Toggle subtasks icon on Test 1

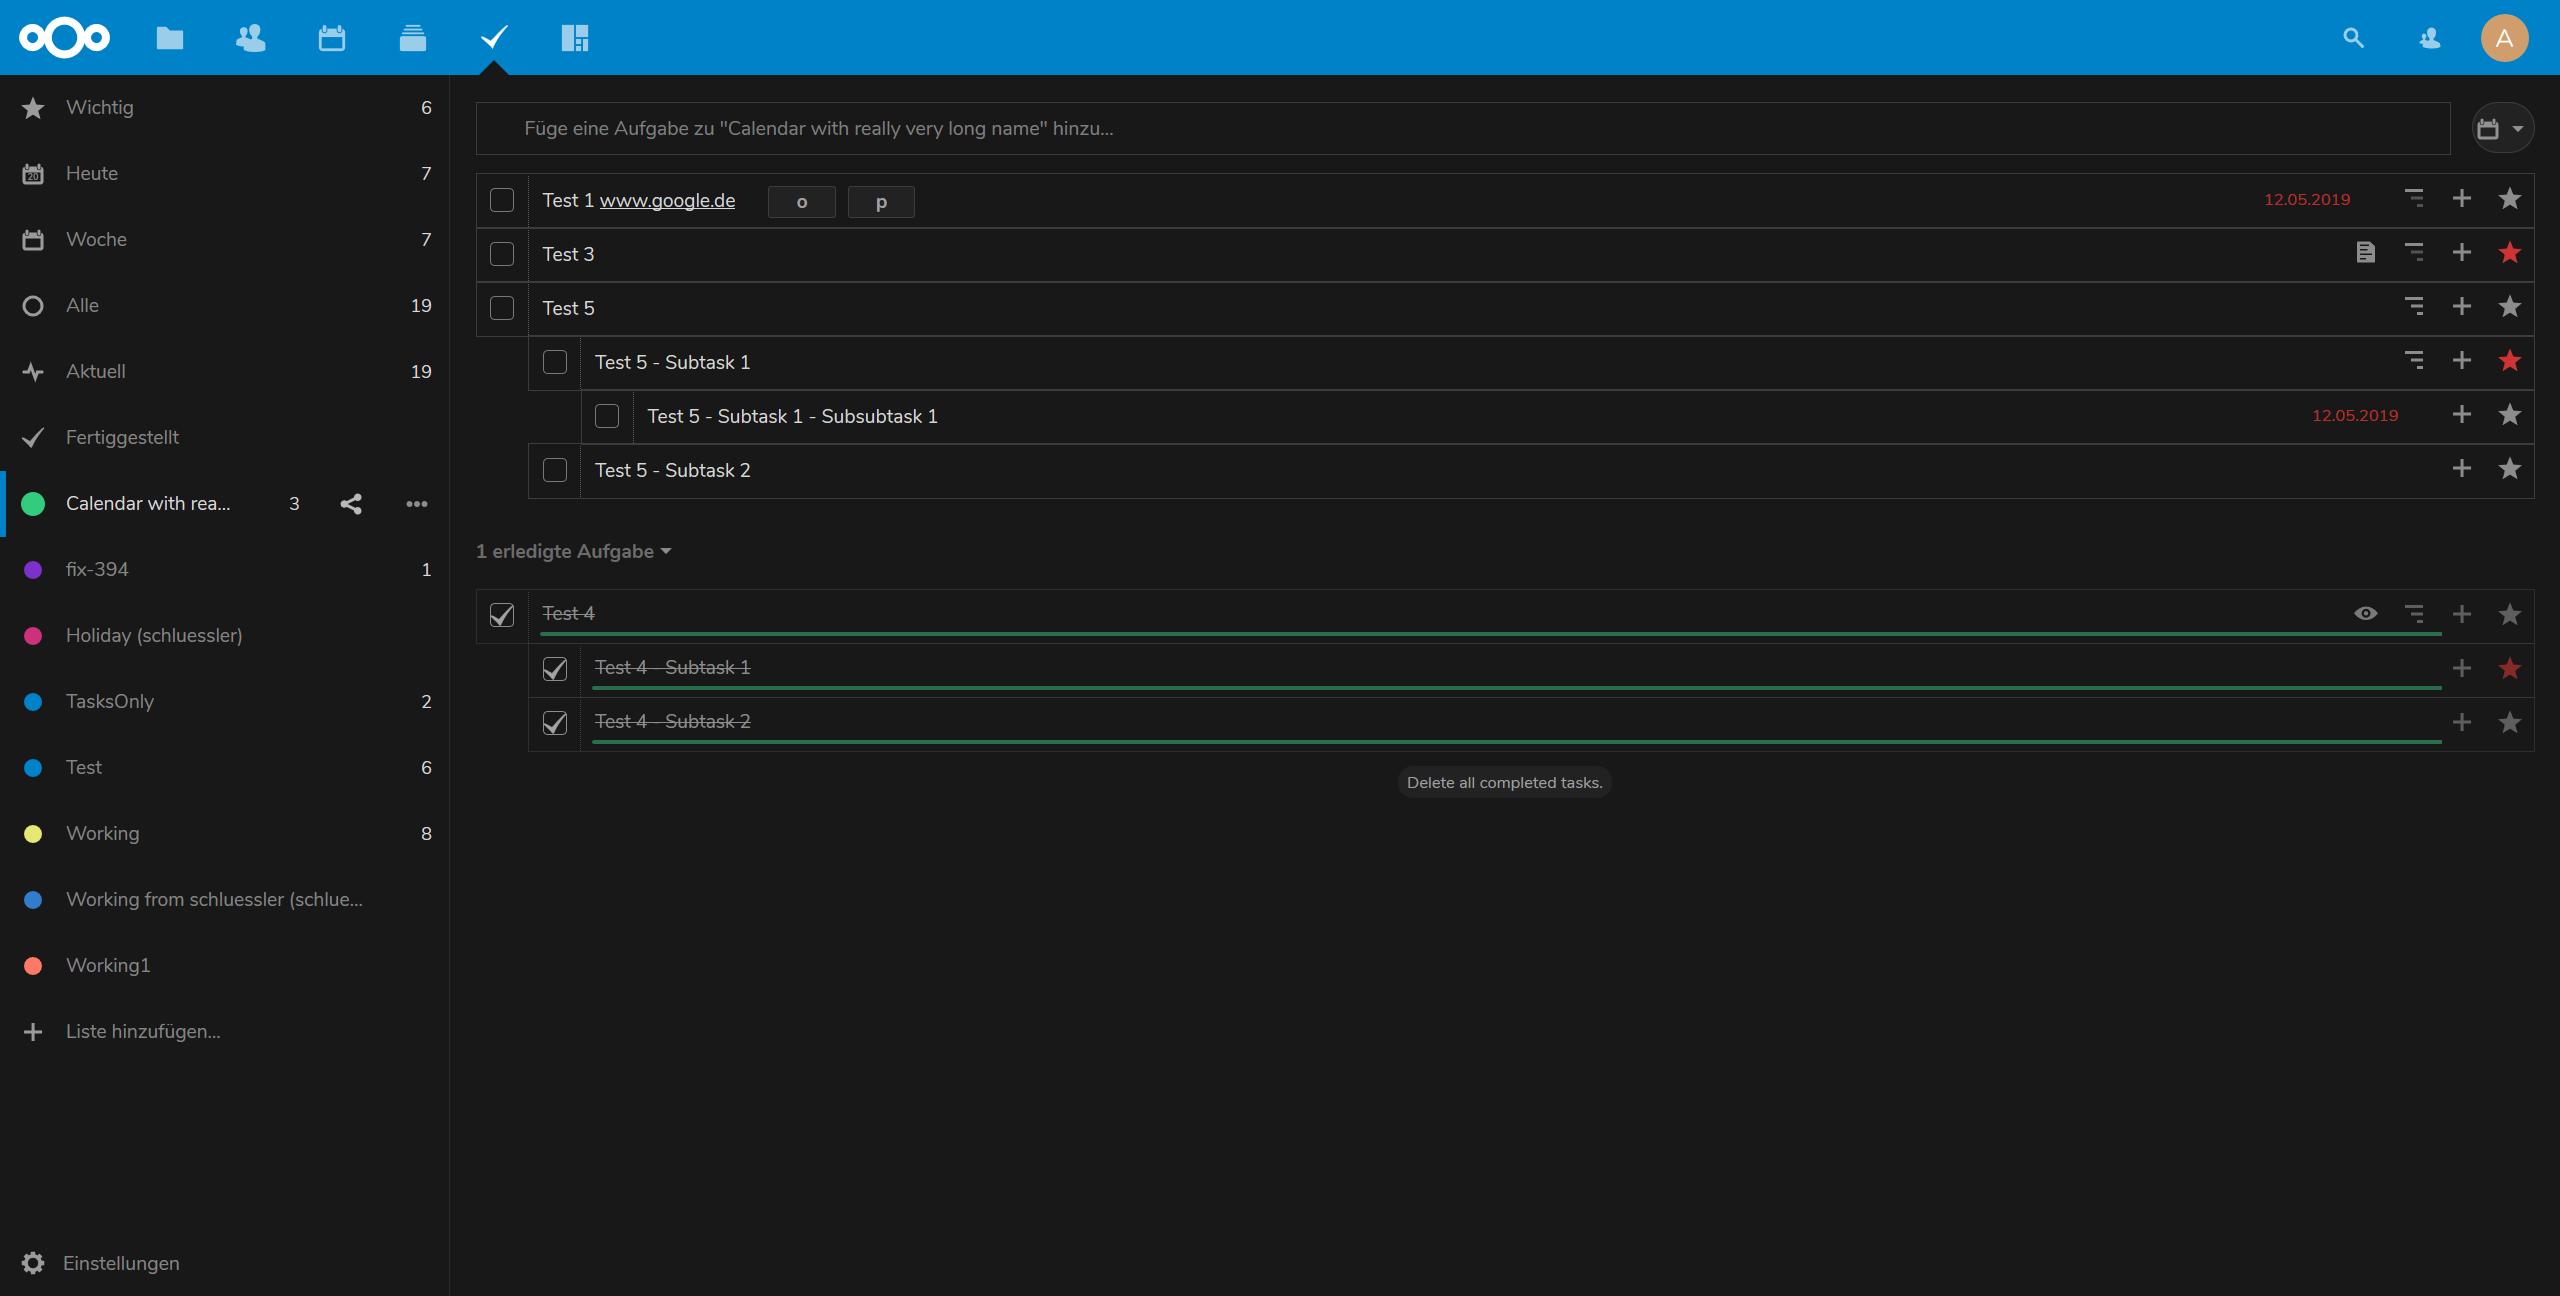(2414, 199)
